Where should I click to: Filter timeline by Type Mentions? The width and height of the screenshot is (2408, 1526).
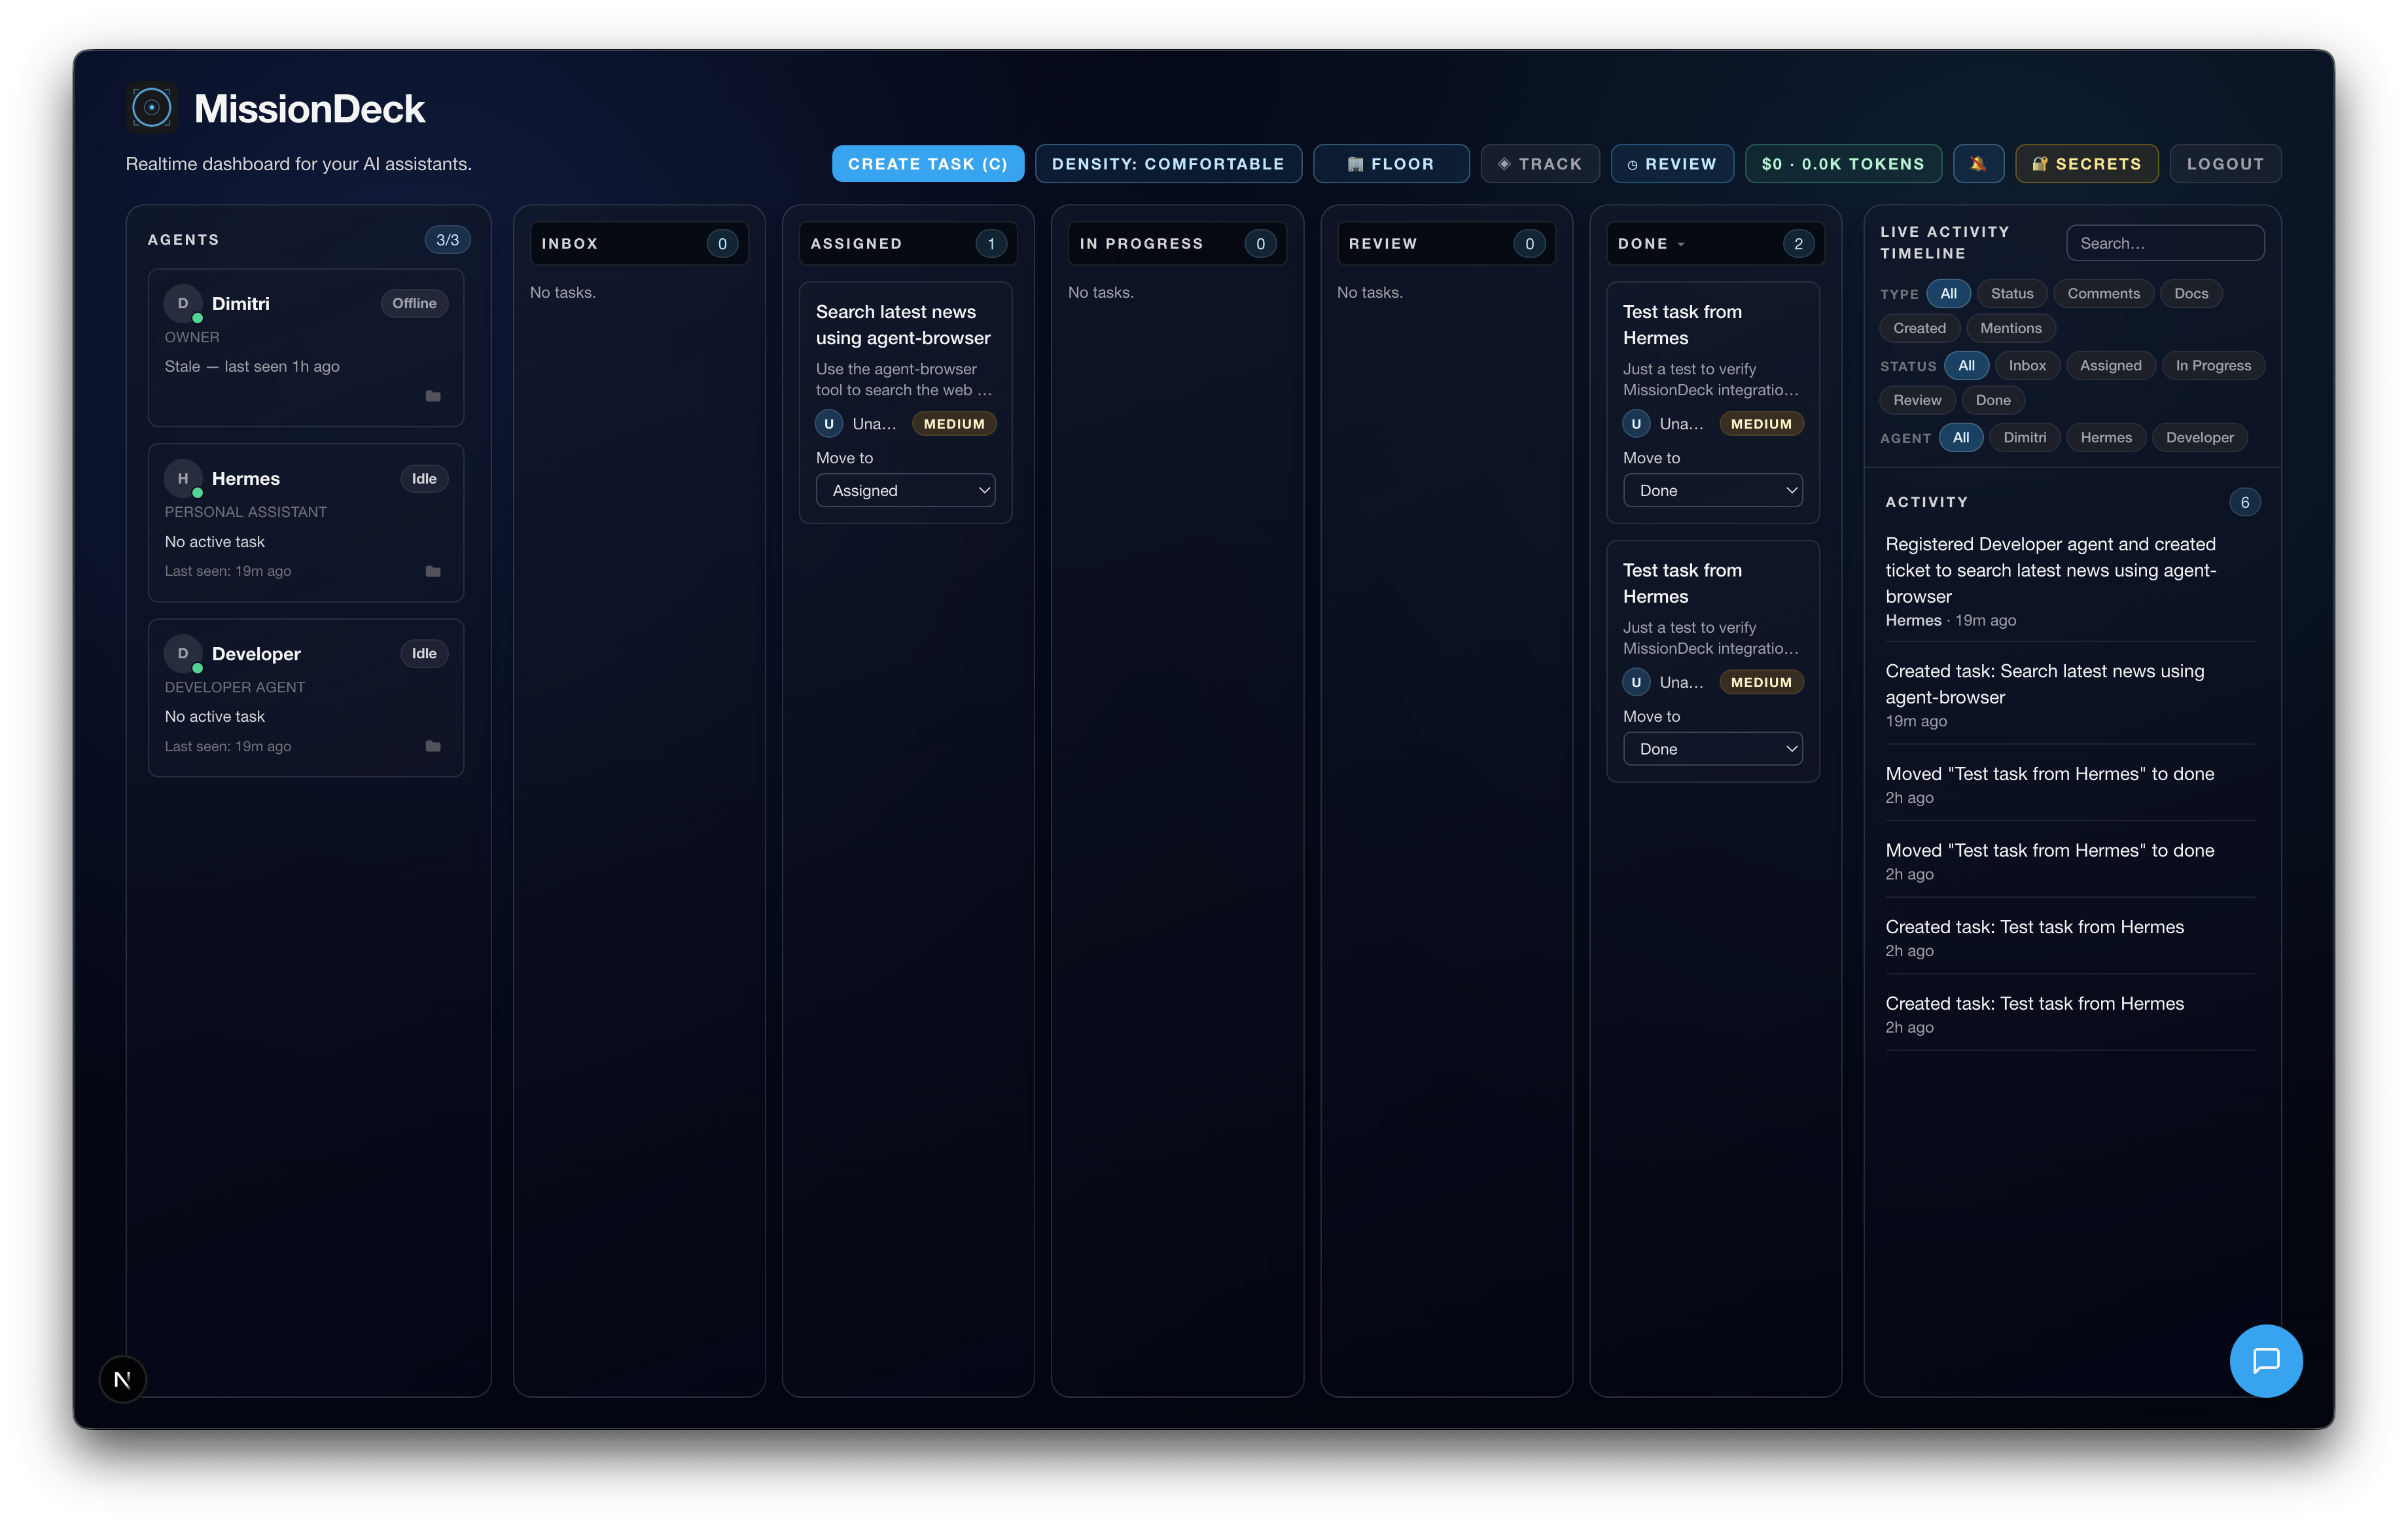[x=2010, y=328]
